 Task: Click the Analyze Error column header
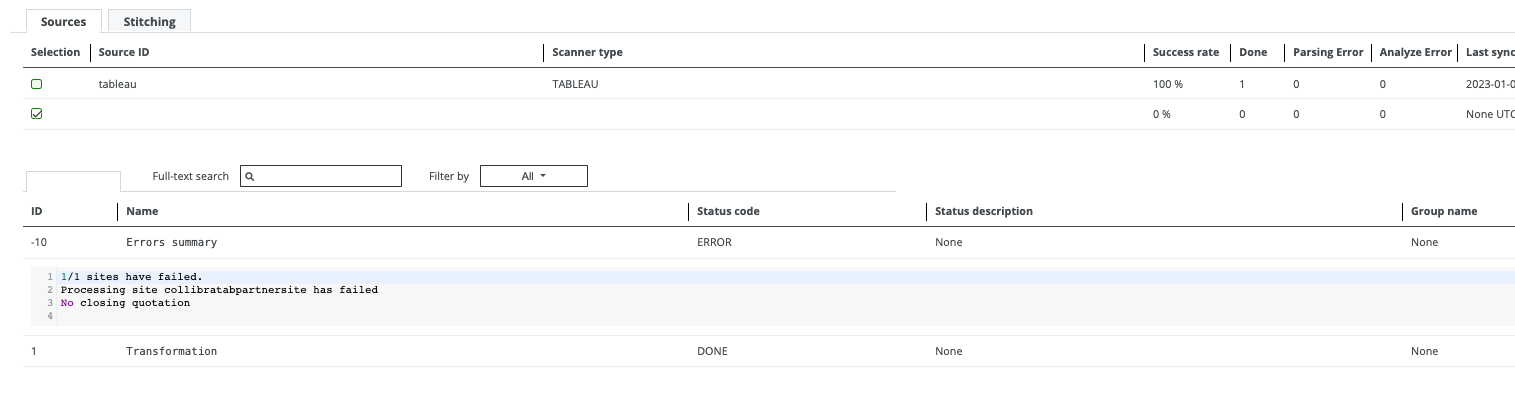1415,52
